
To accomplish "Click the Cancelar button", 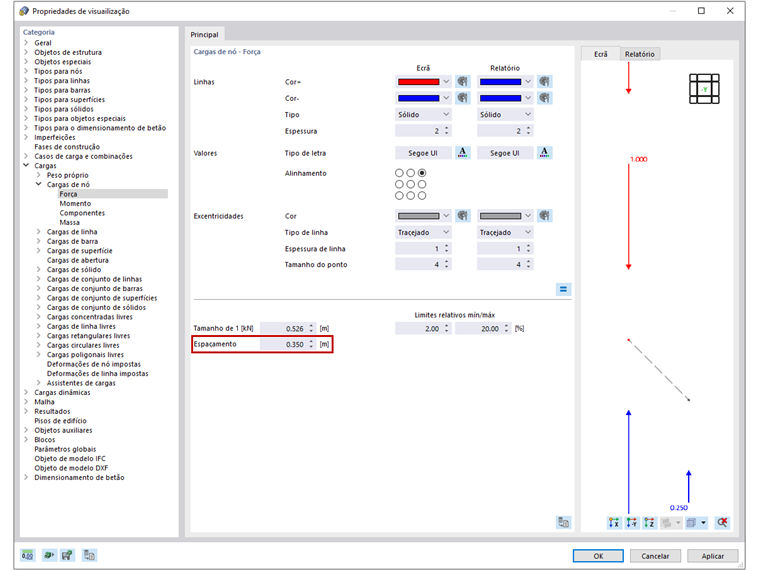I will pos(655,555).
